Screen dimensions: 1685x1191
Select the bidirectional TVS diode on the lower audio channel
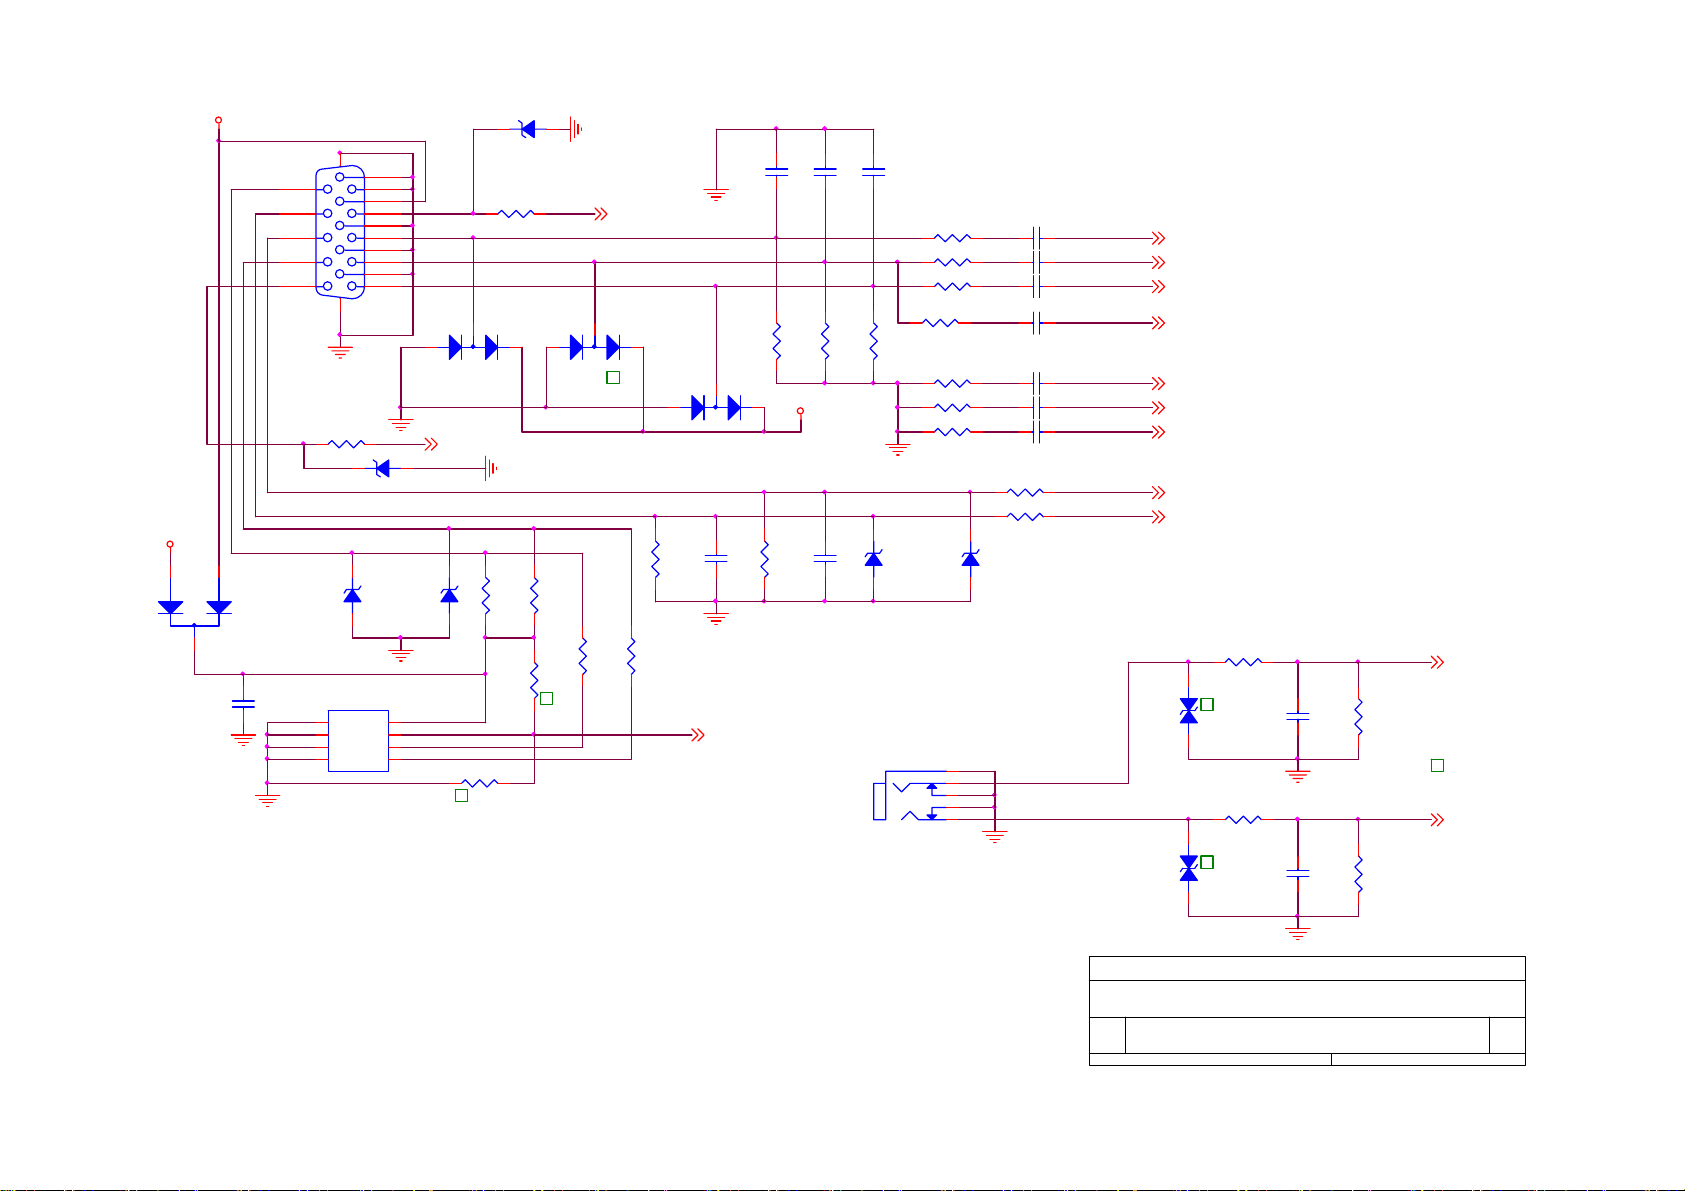(1188, 868)
